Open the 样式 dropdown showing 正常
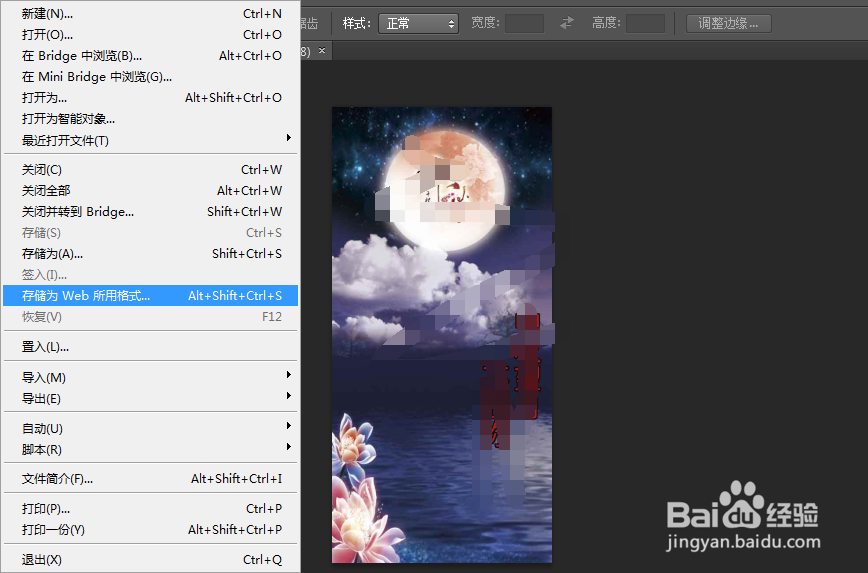The width and height of the screenshot is (868, 573). [x=418, y=23]
